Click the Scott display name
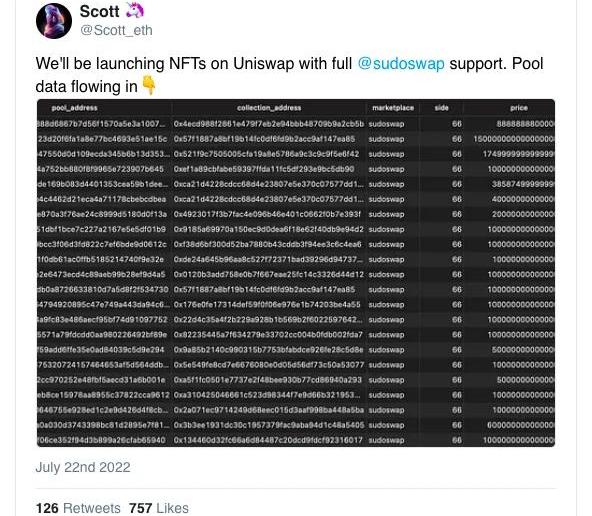Screen dimensions: 592x516 [99, 11]
